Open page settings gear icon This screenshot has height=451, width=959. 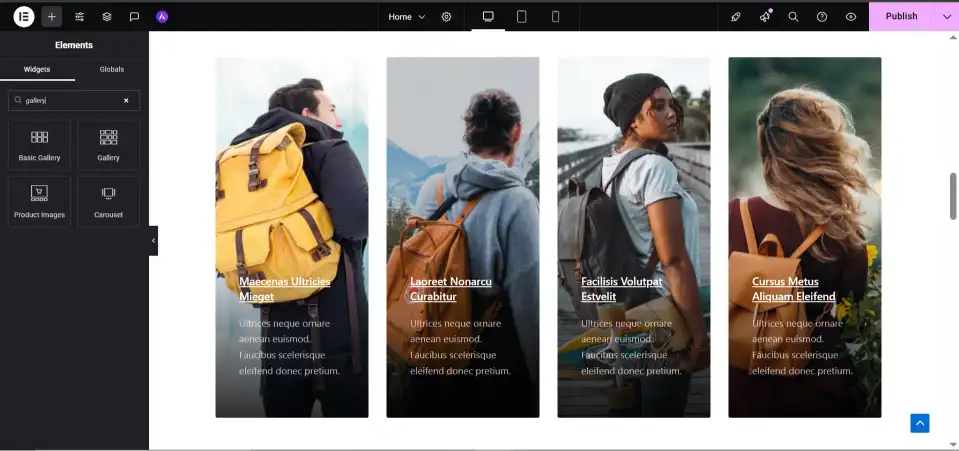[x=447, y=16]
